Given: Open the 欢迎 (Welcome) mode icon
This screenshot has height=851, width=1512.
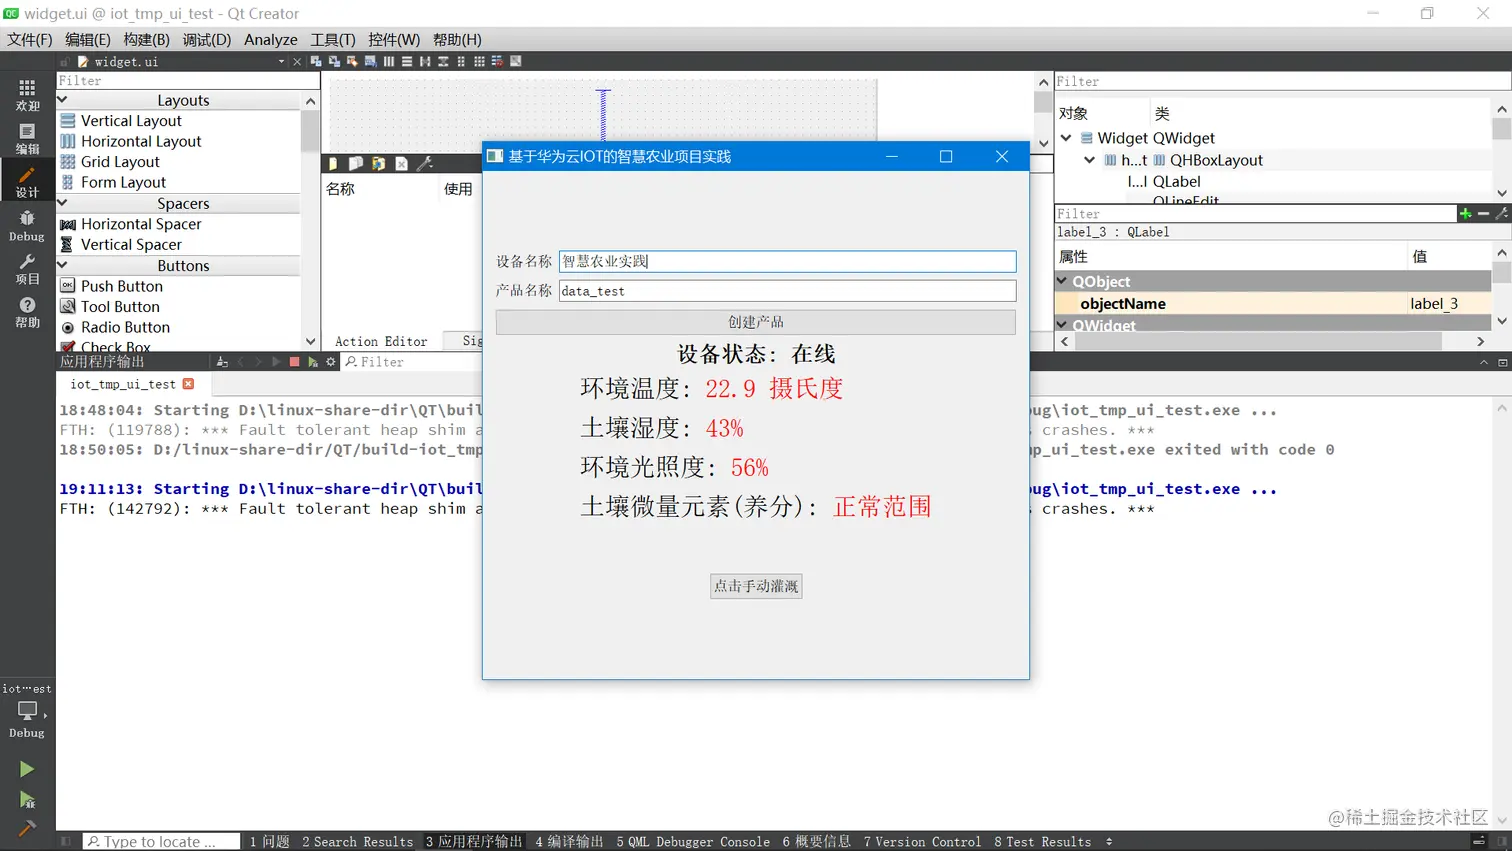Looking at the screenshot, I should (27, 97).
